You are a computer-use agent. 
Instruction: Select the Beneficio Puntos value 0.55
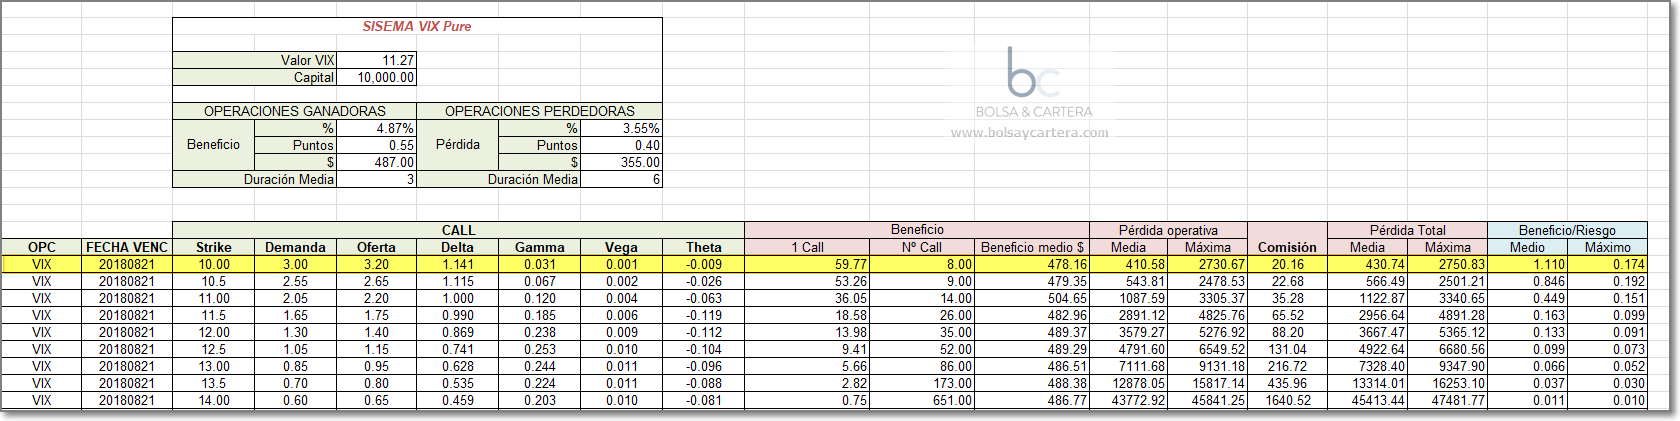pos(377,145)
